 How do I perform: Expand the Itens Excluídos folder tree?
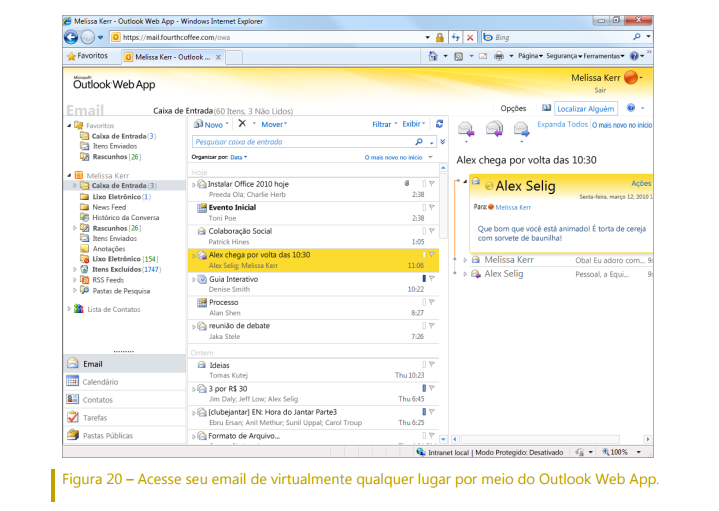click(x=75, y=269)
